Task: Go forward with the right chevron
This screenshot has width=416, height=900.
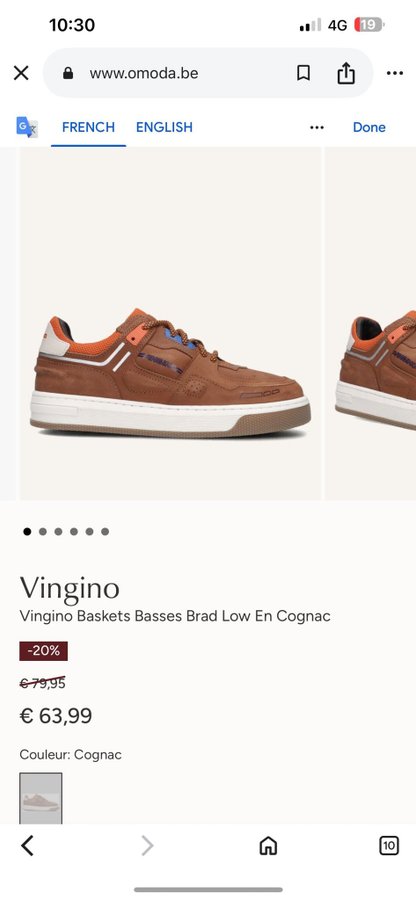Action: tap(147, 845)
